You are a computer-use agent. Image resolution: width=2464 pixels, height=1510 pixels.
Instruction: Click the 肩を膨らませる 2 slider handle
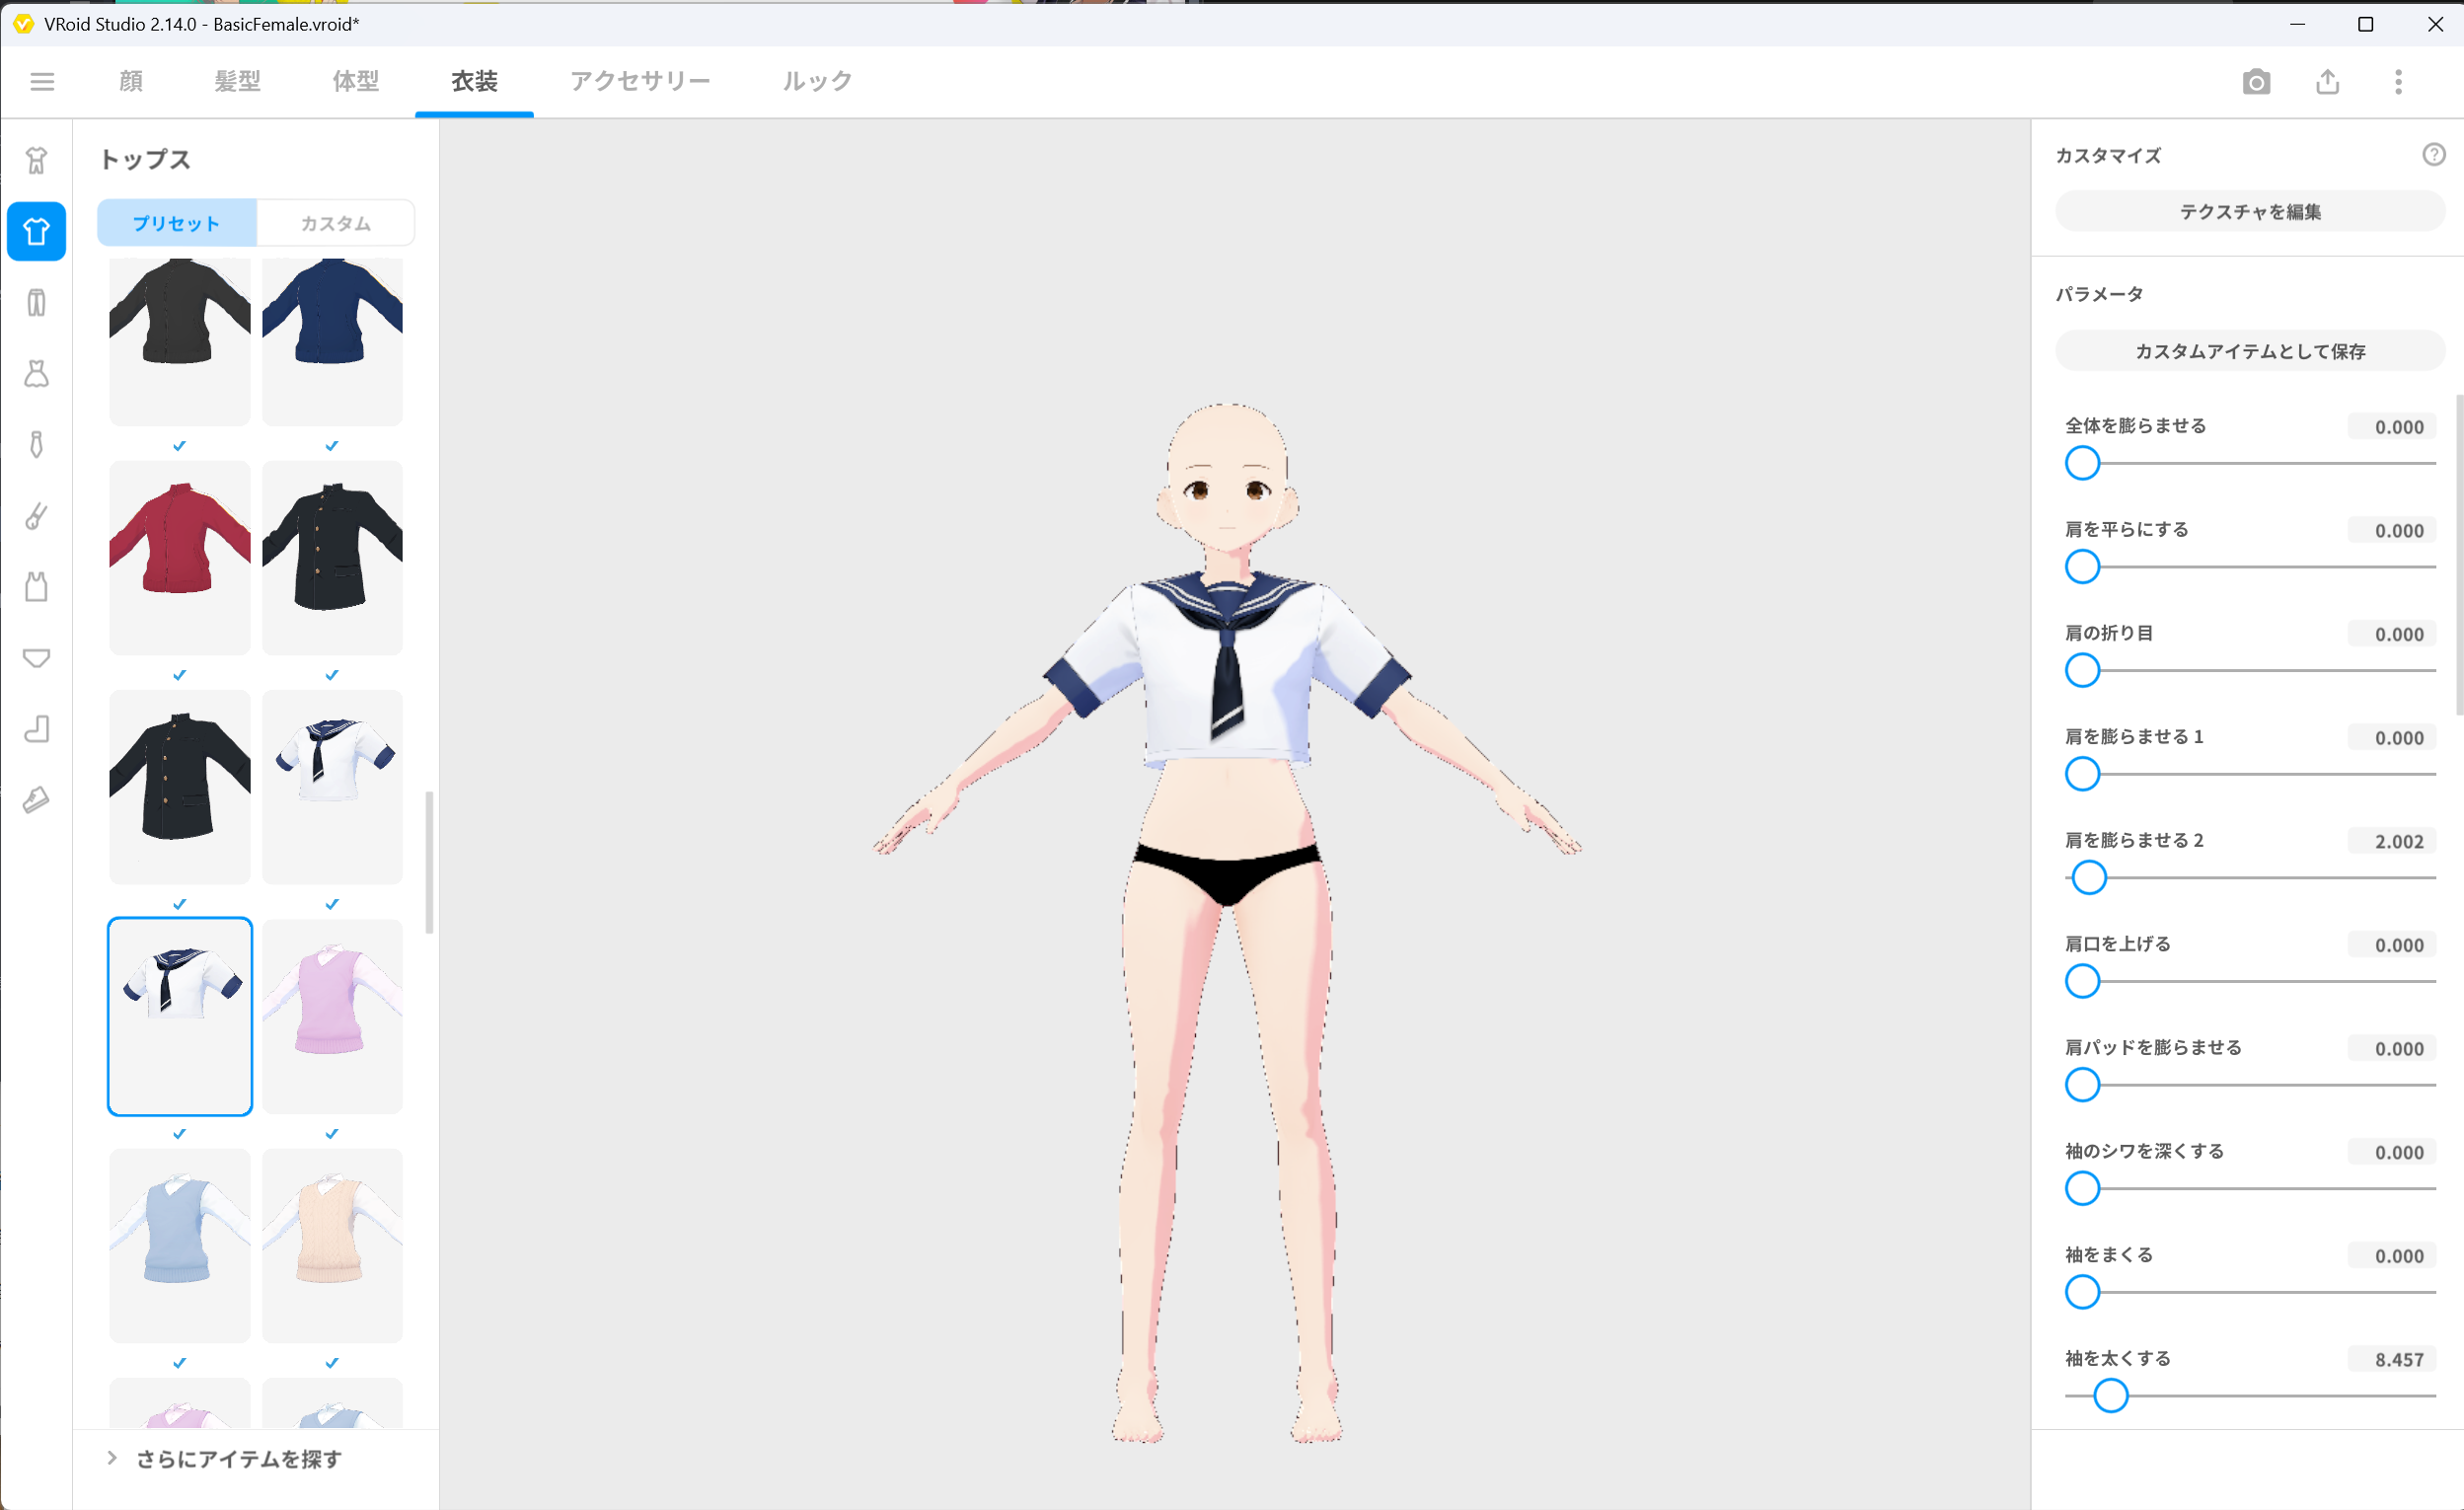[x=2089, y=878]
